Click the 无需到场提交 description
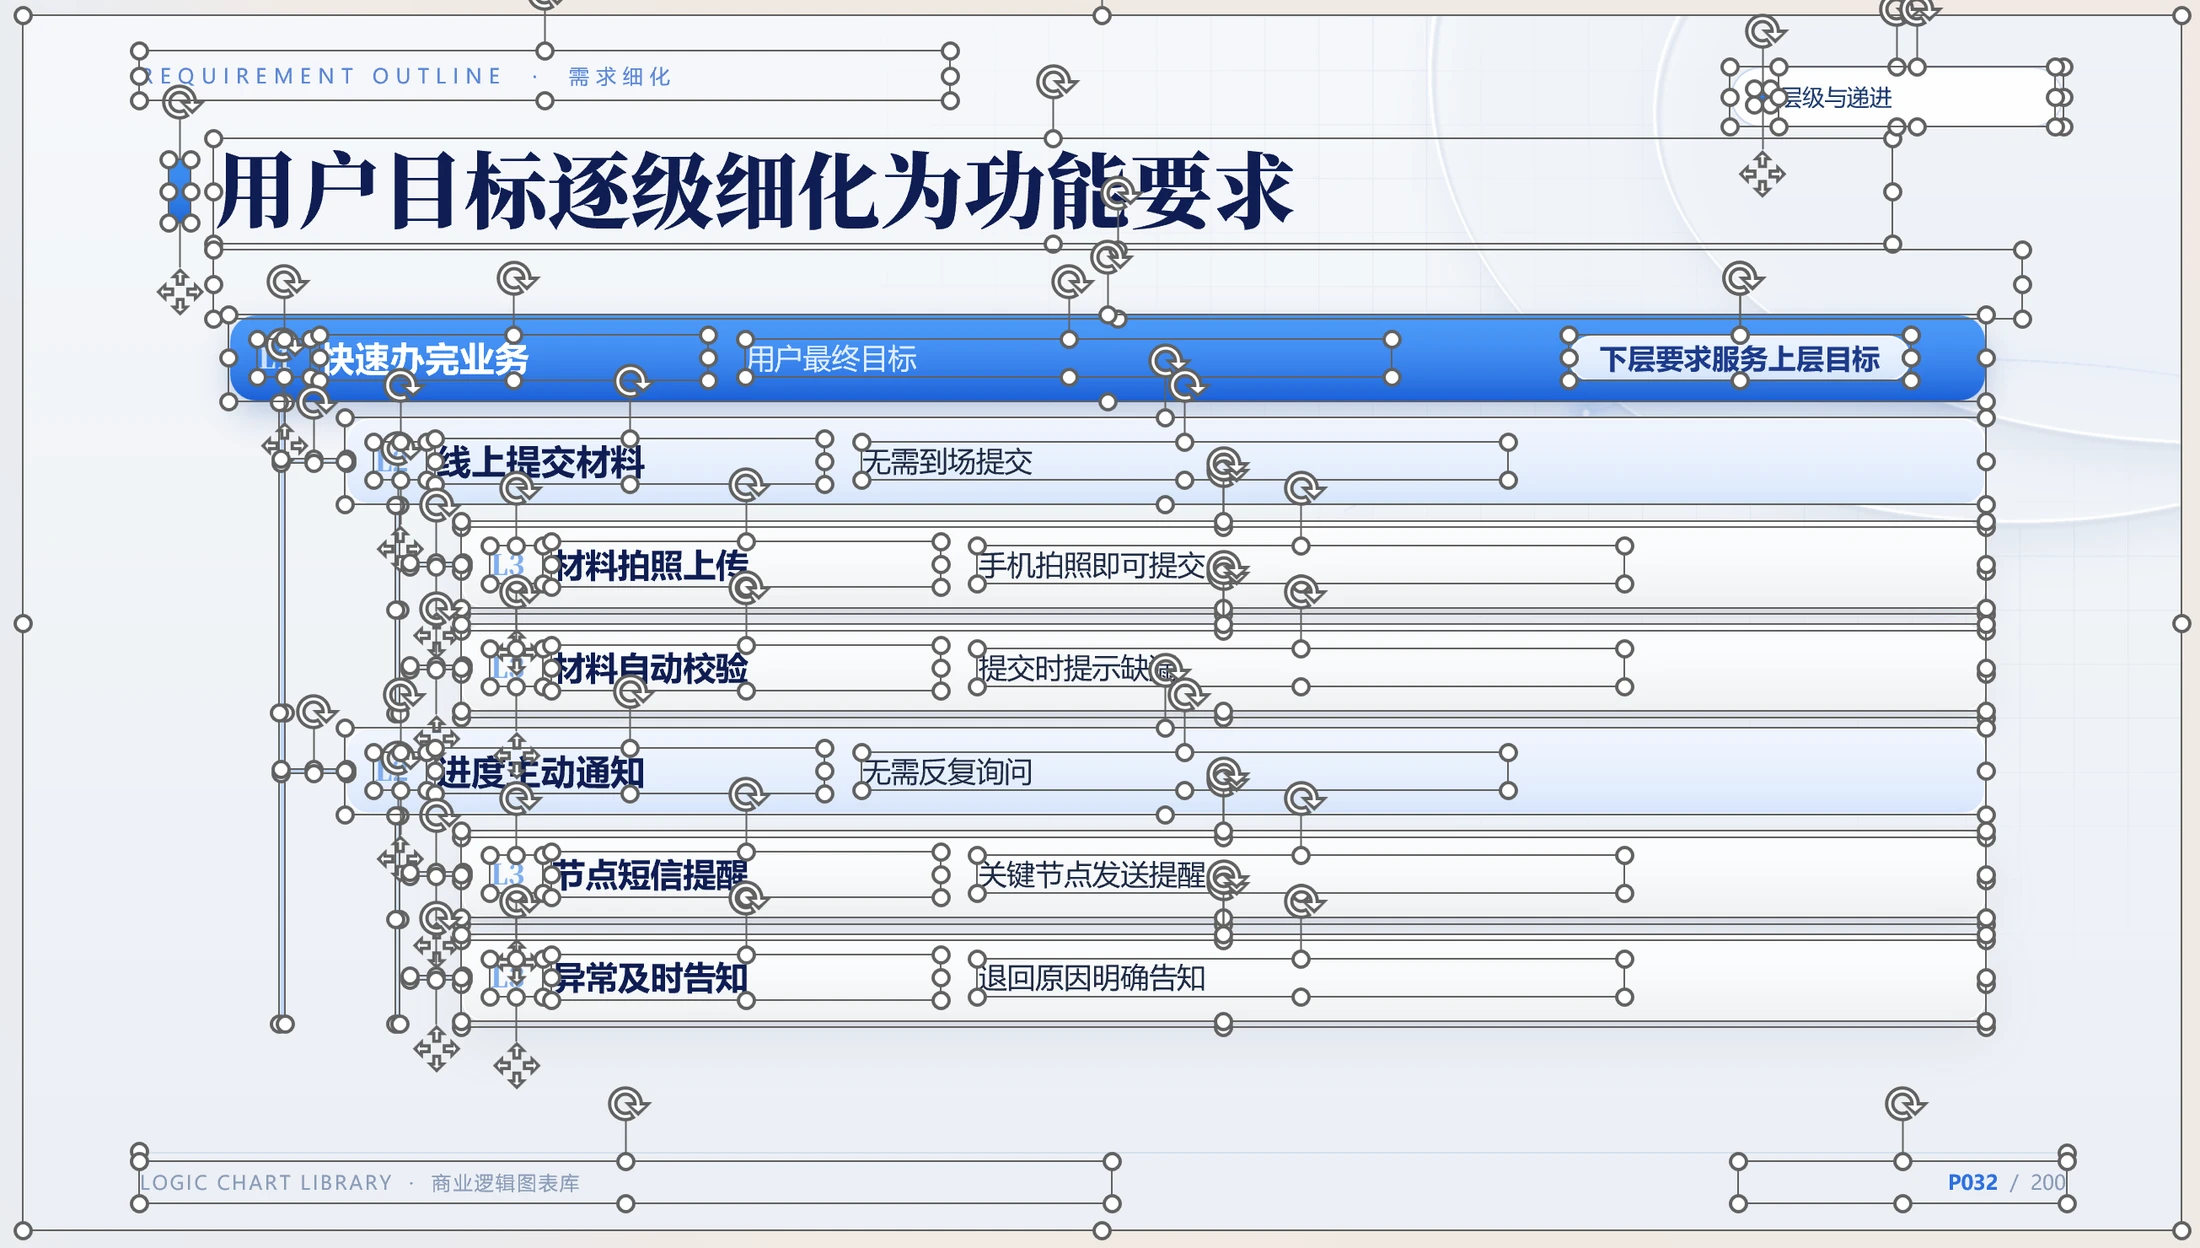The width and height of the screenshot is (2200, 1248). [x=947, y=462]
